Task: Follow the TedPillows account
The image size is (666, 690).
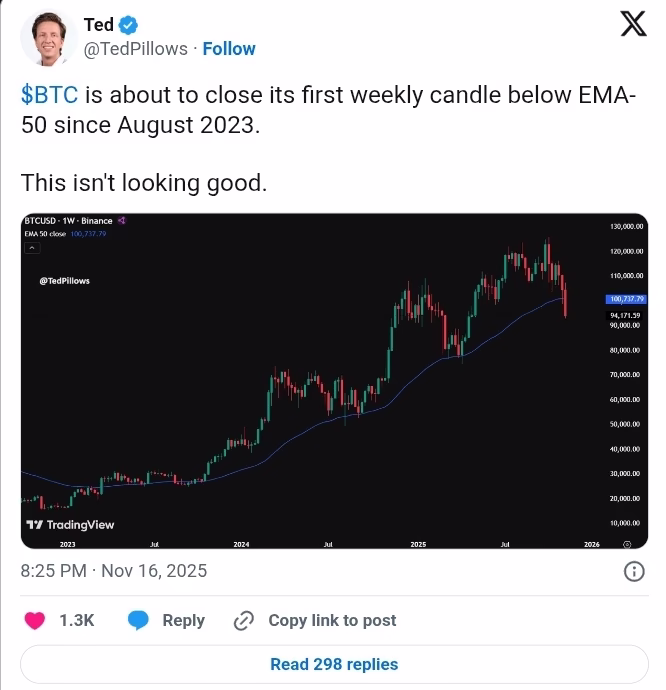Action: click(229, 48)
